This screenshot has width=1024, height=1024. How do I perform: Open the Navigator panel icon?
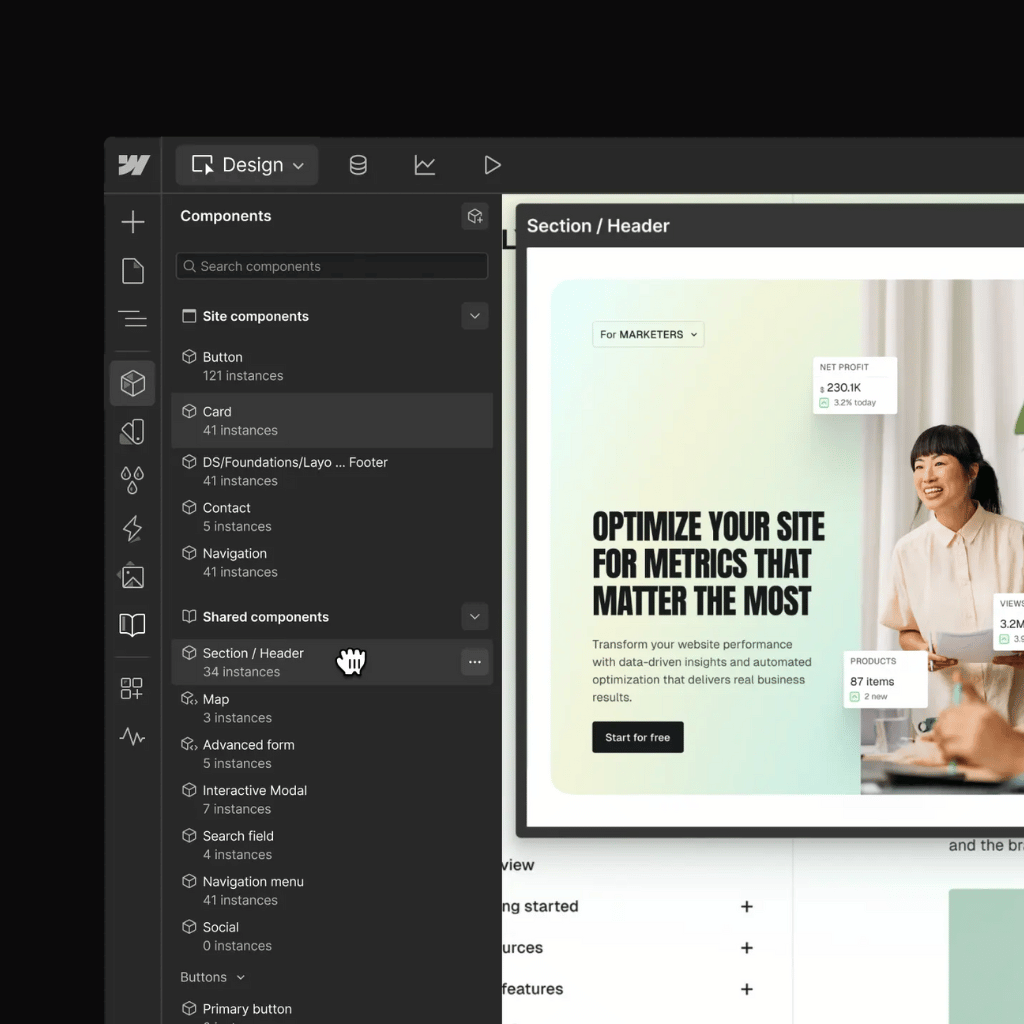(133, 319)
